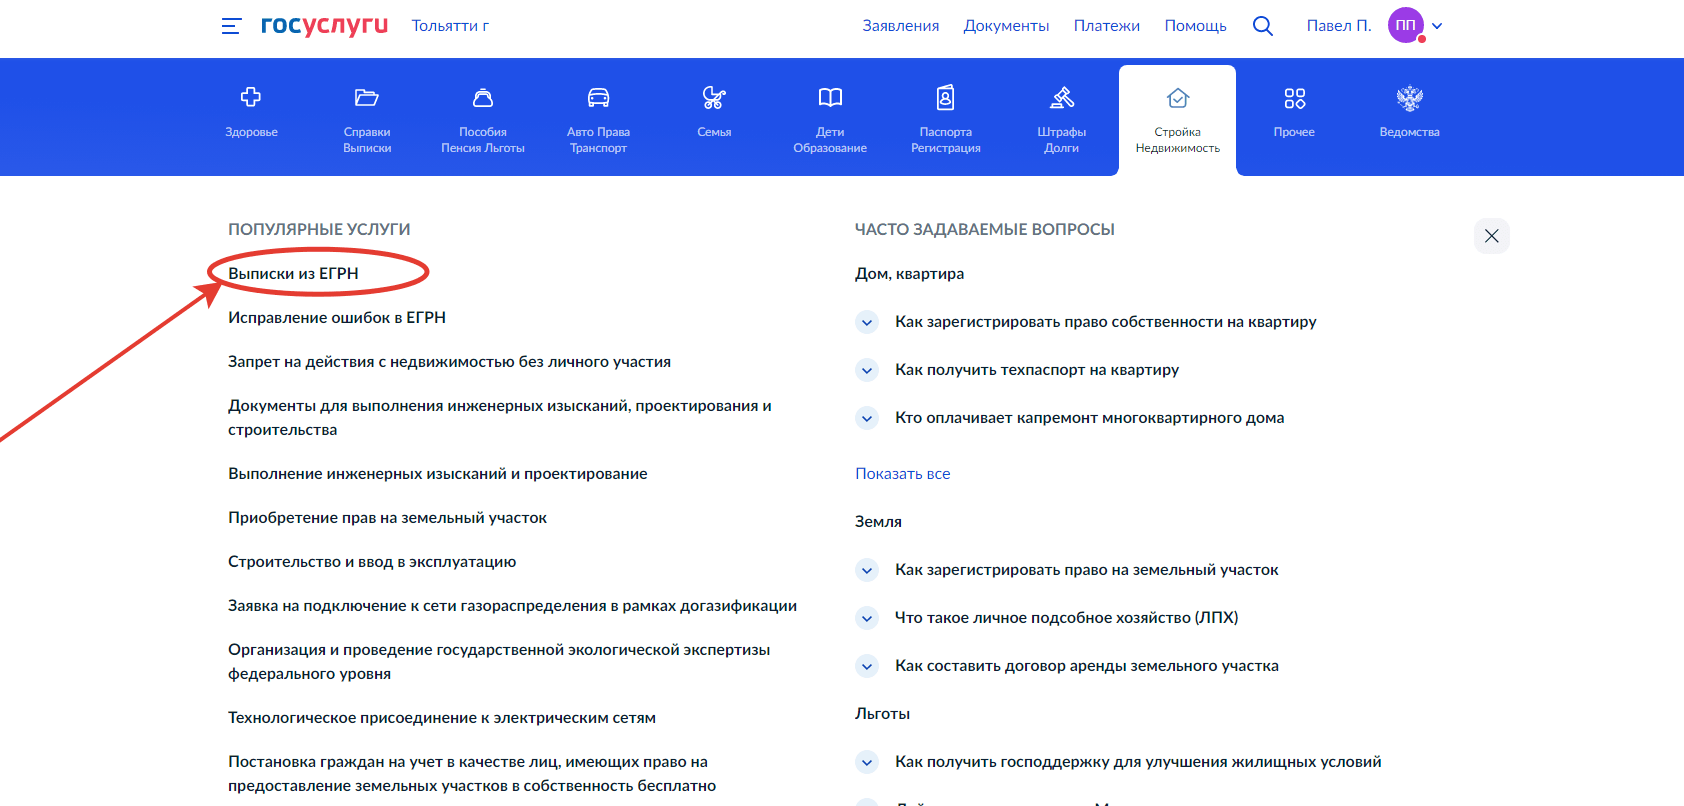Open Выписки из ЕГРН service

293,274
